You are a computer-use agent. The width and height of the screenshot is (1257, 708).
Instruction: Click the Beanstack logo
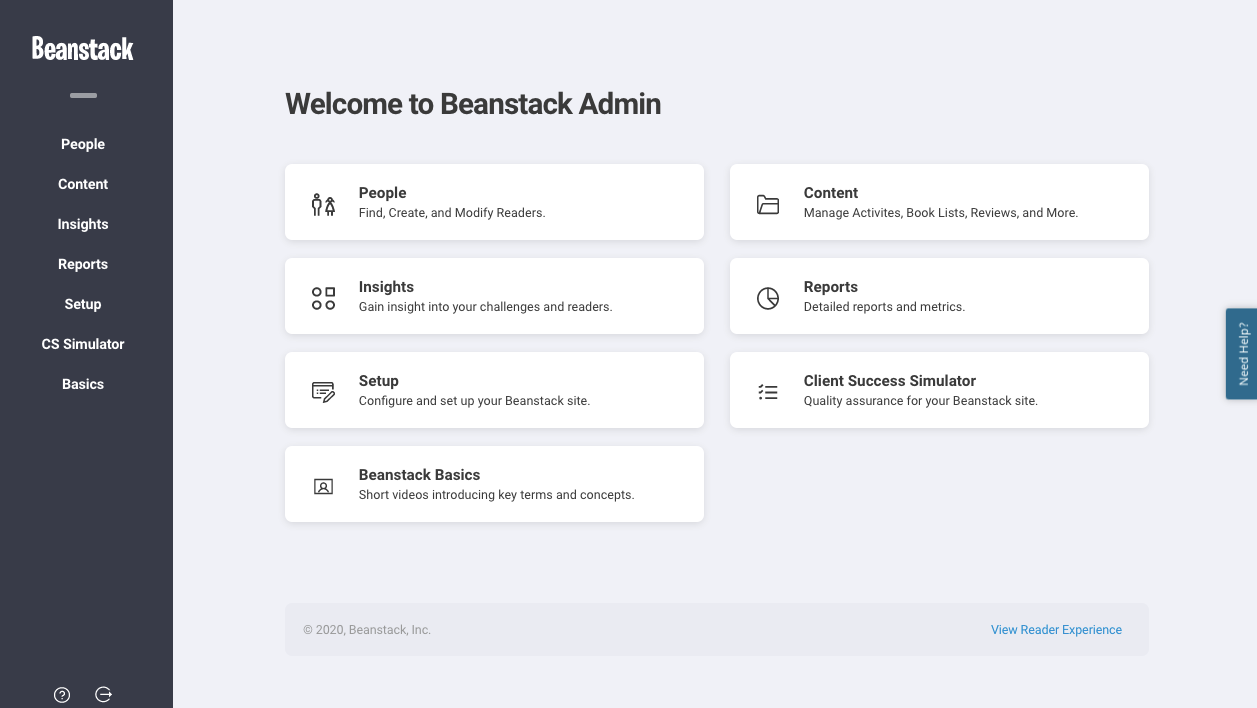pyautogui.click(x=83, y=48)
